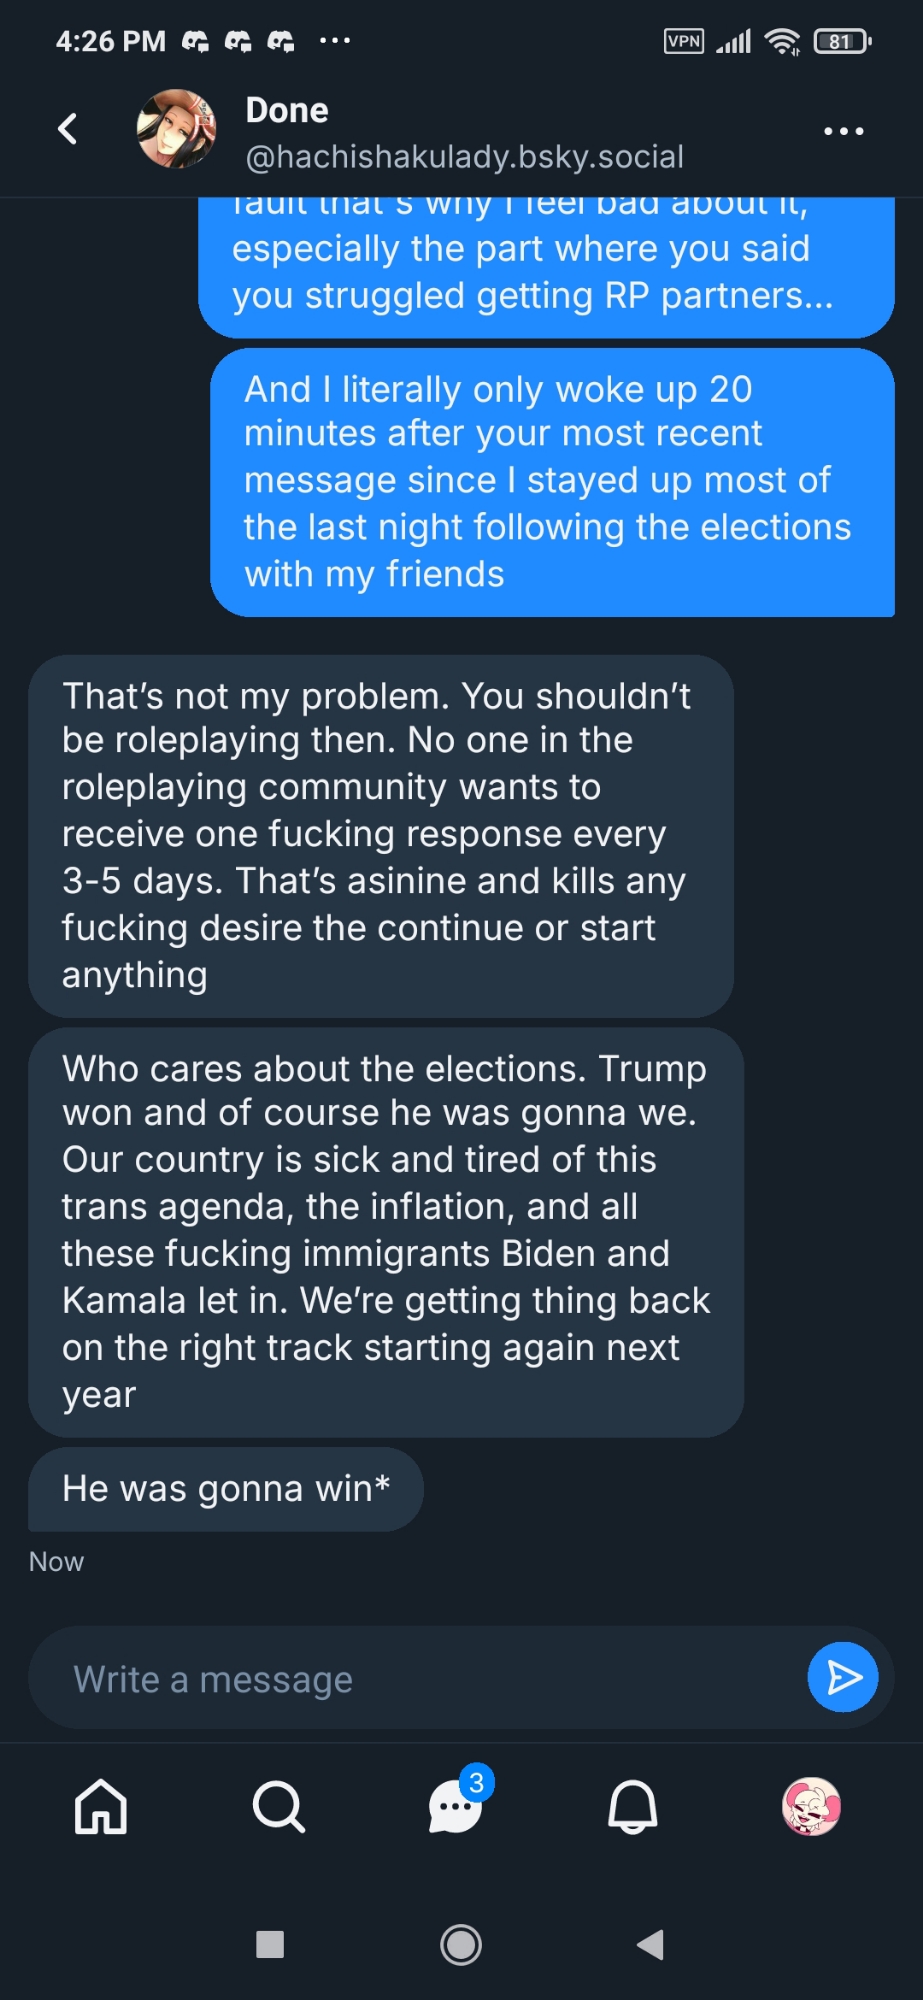Tap the display name Done

pos(287,110)
